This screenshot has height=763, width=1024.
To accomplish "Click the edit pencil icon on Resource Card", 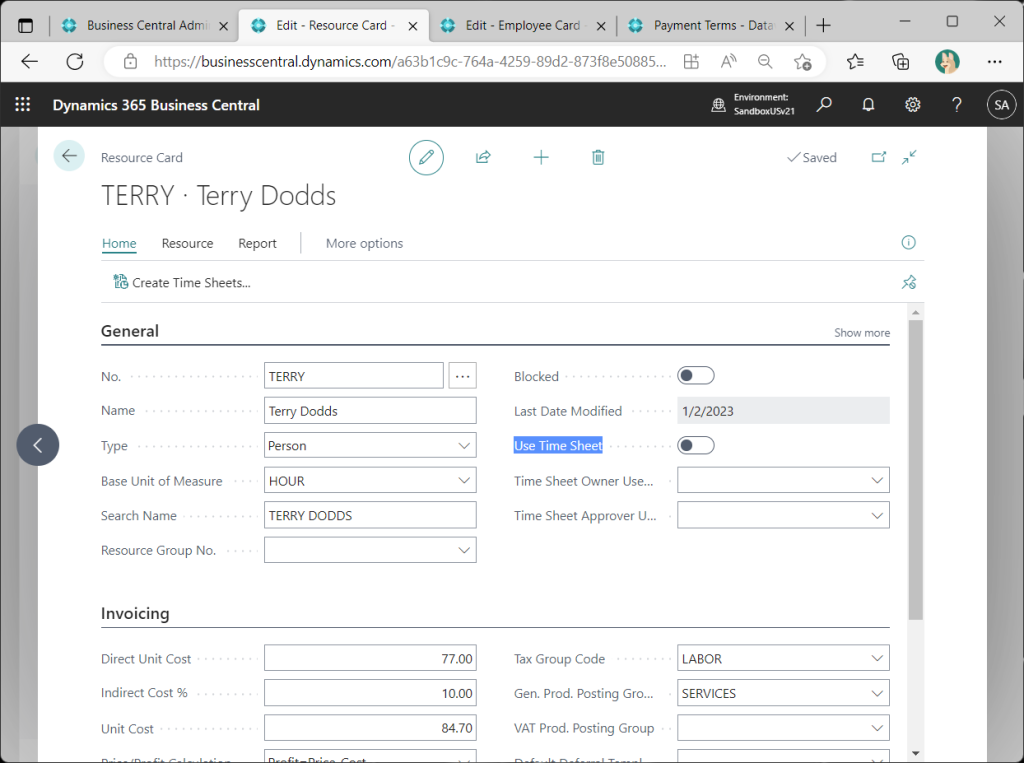I will tap(426, 157).
